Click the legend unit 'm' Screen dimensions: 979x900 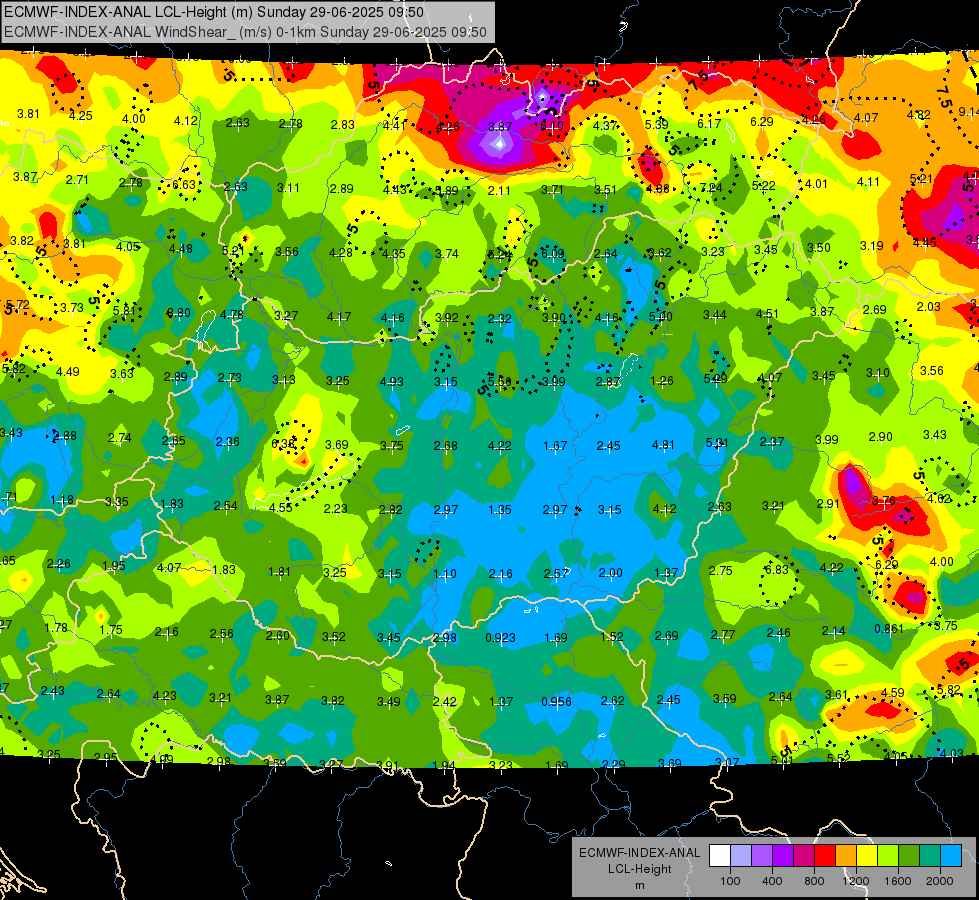(x=639, y=885)
